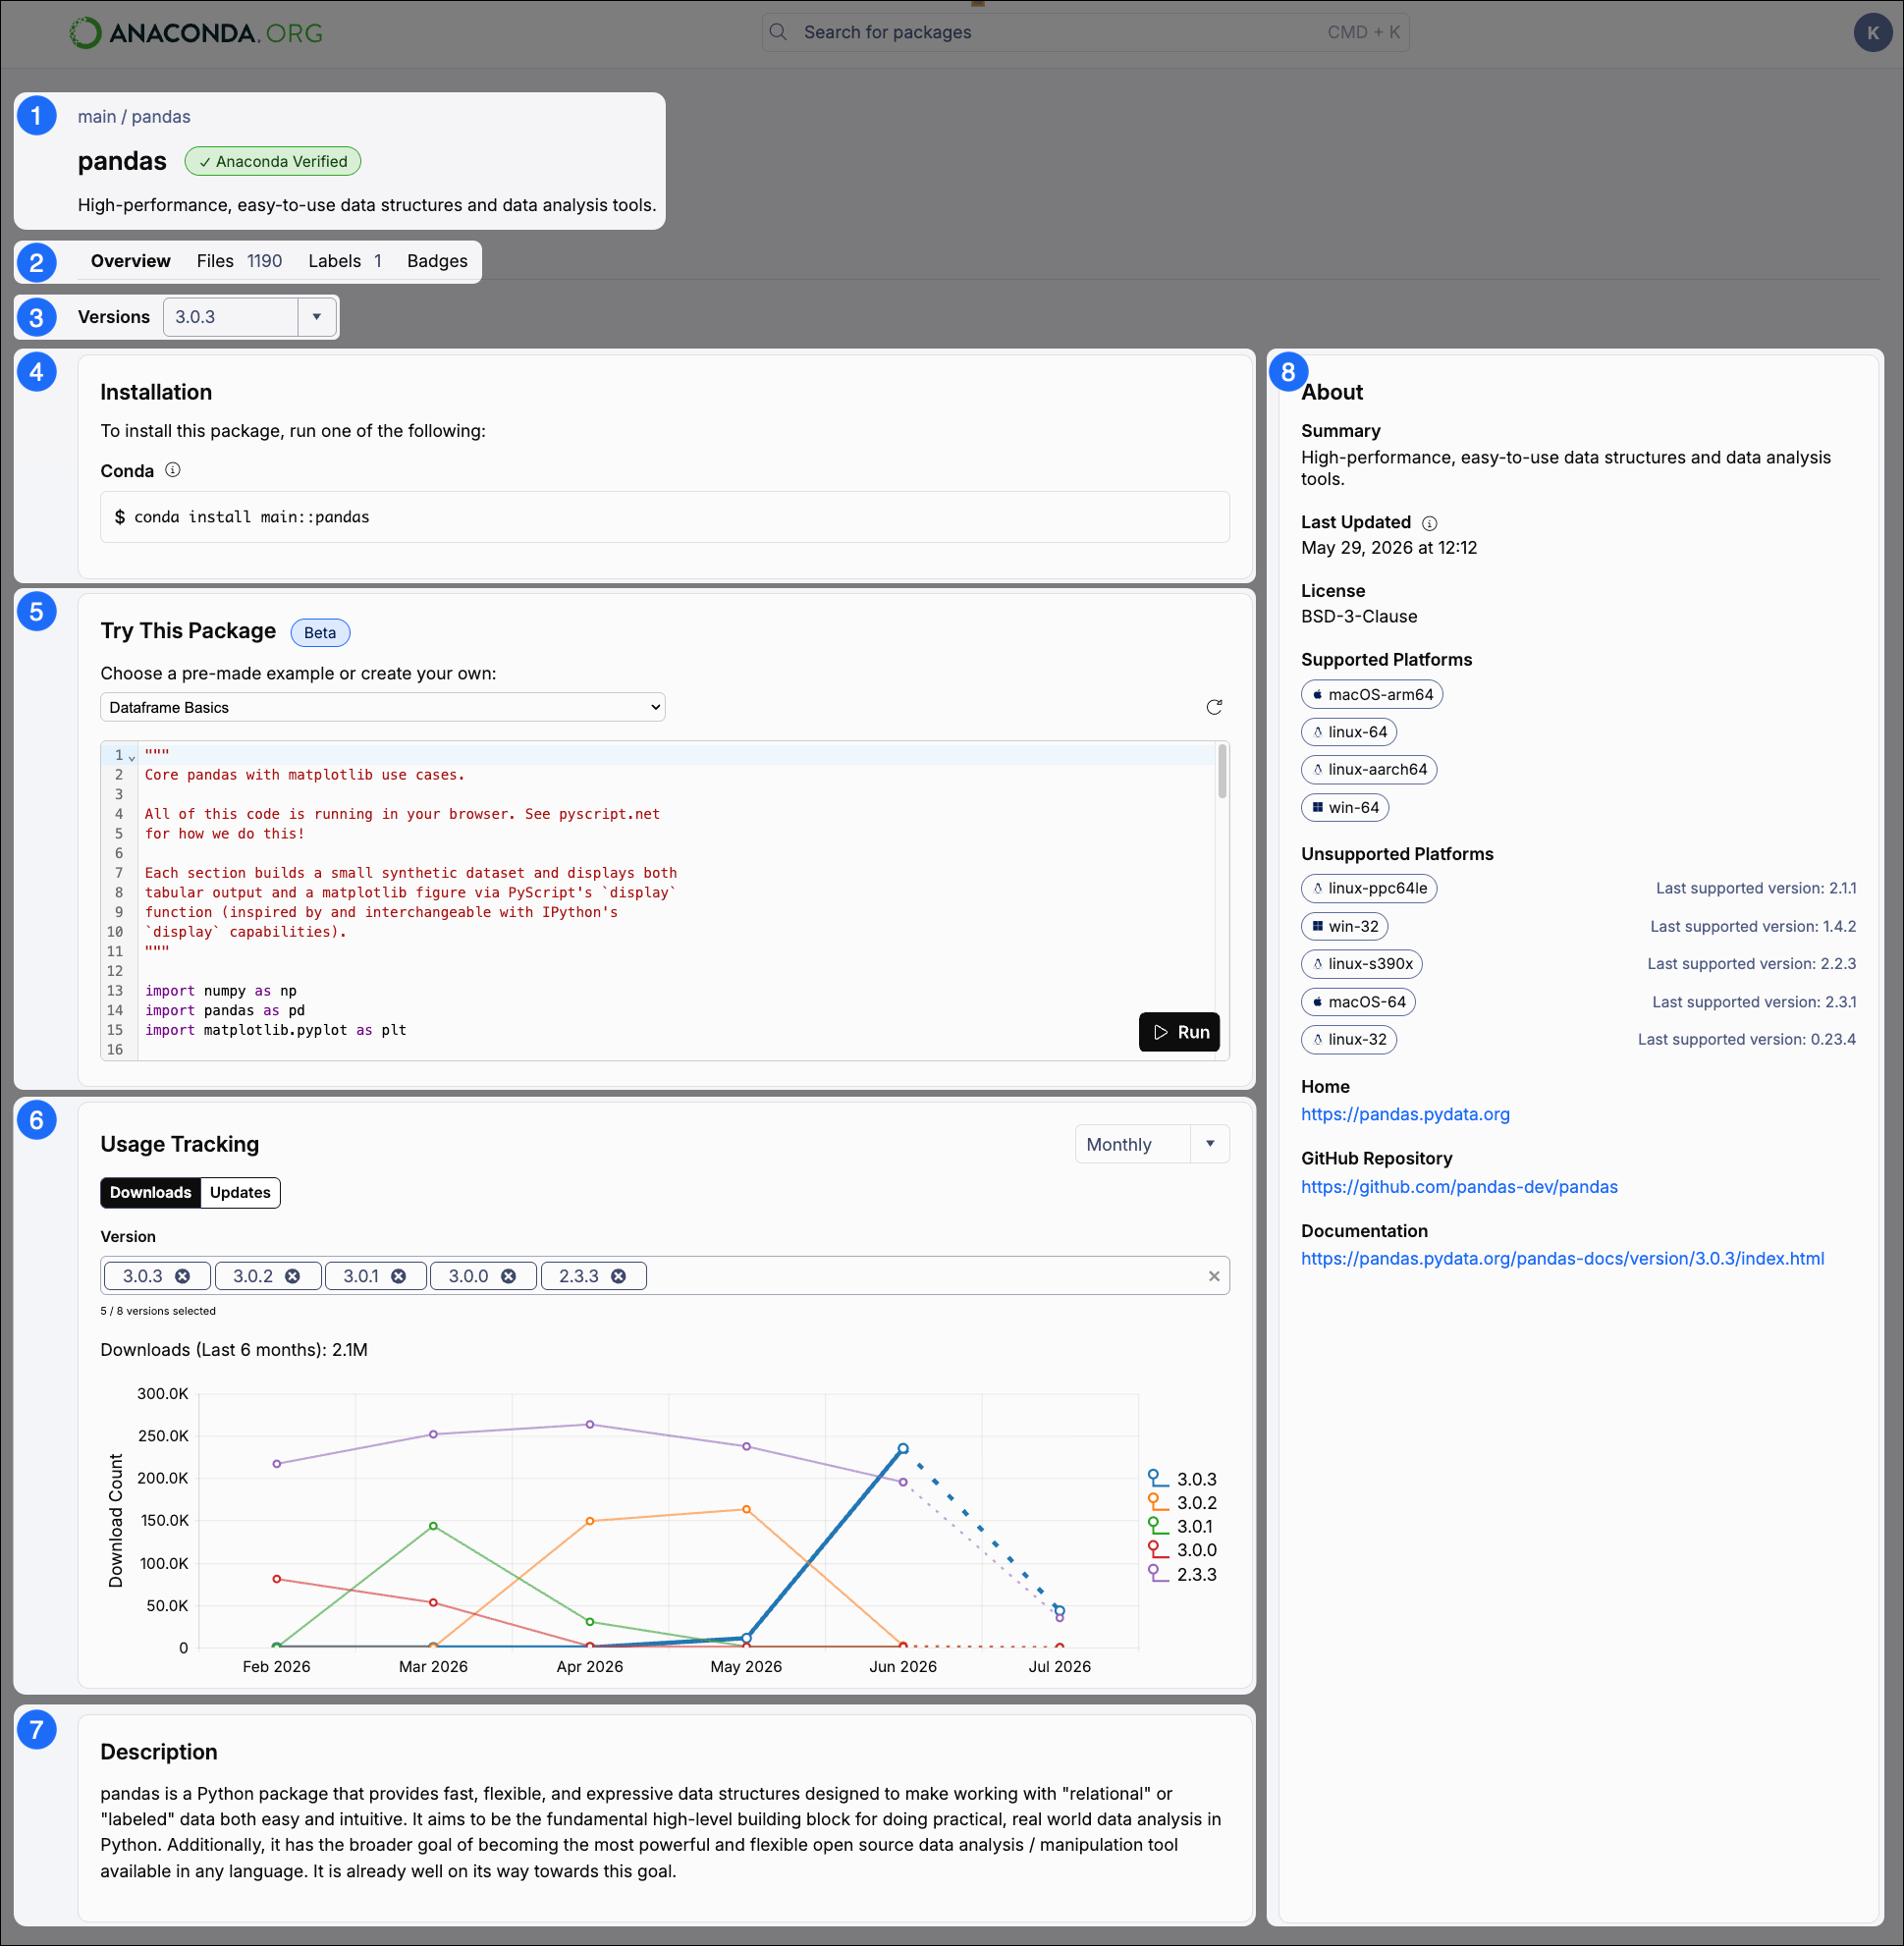Click 'Last supported version: 2.1.1' text
The image size is (1904, 1946).
pos(1755,888)
